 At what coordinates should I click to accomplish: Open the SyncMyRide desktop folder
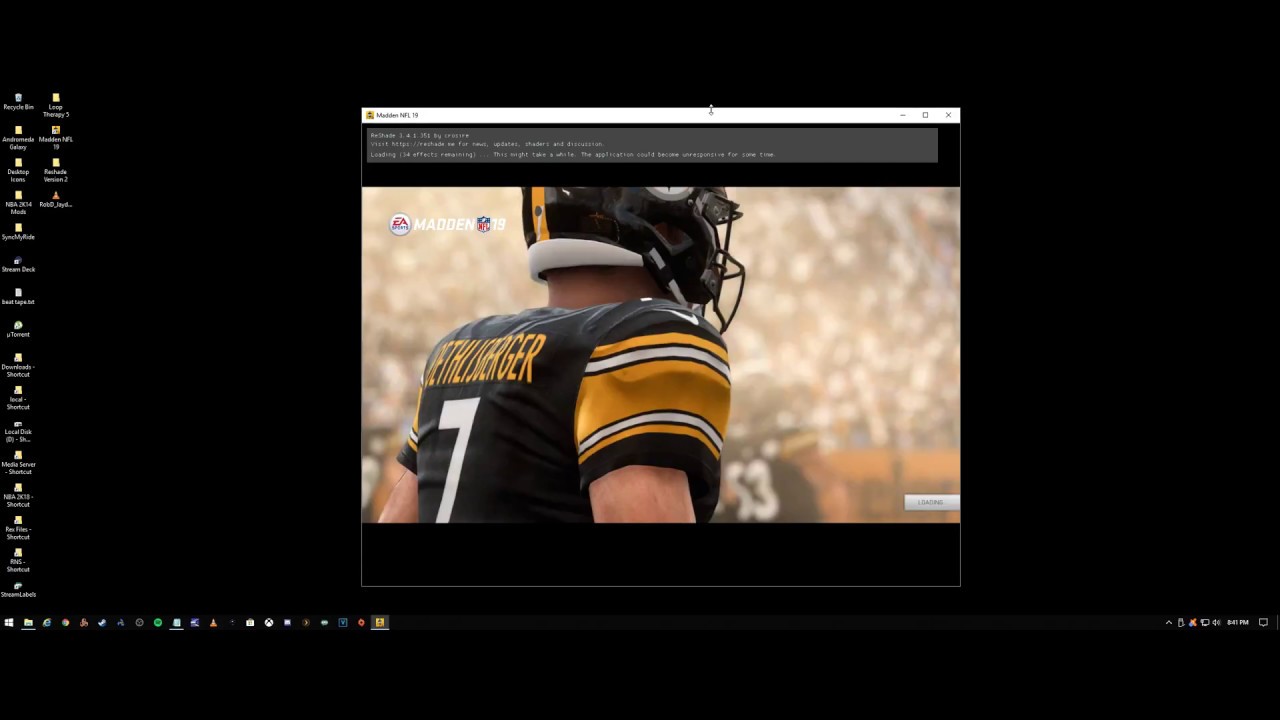[18, 232]
